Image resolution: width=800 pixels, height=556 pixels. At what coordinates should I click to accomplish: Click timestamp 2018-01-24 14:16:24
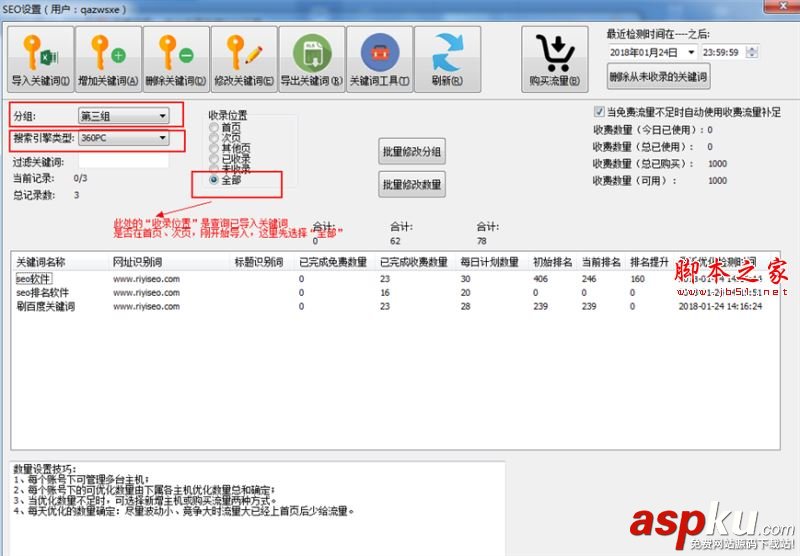click(720, 307)
